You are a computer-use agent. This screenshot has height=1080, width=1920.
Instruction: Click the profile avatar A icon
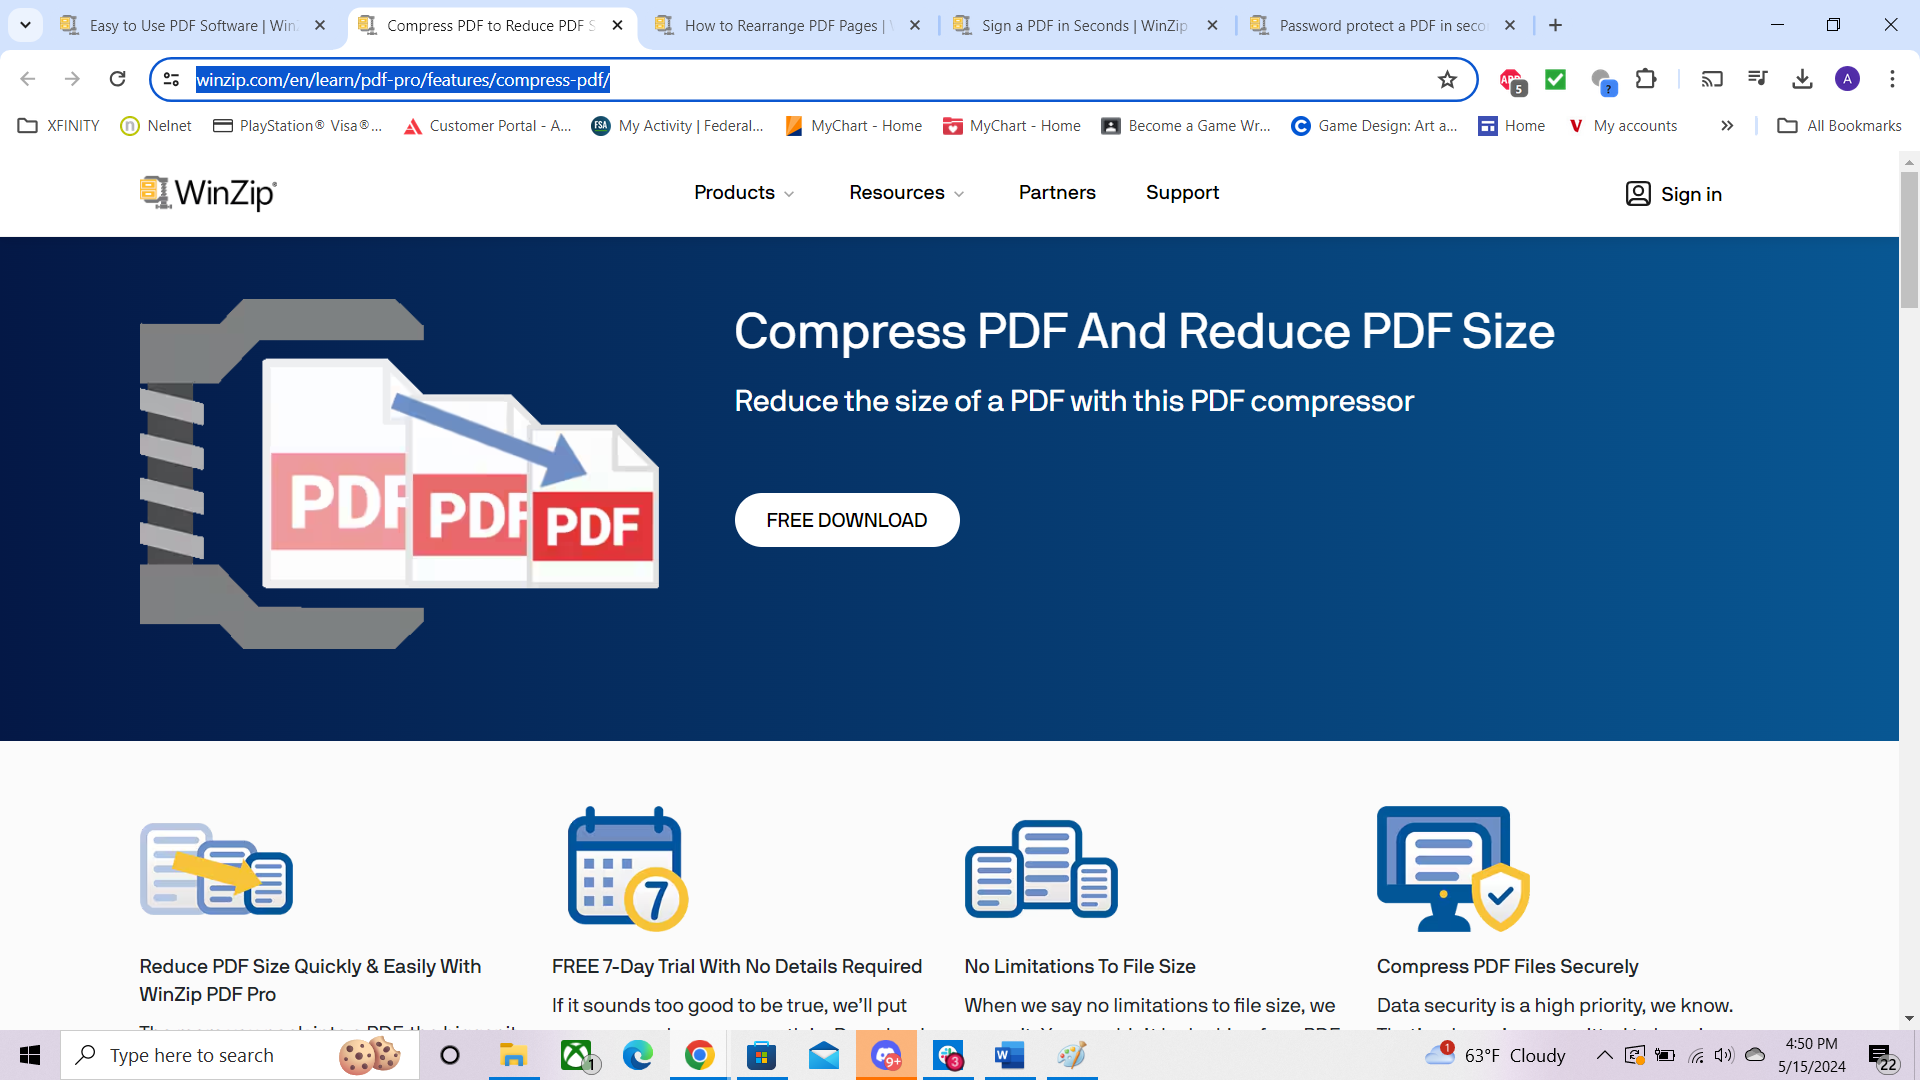point(1847,79)
